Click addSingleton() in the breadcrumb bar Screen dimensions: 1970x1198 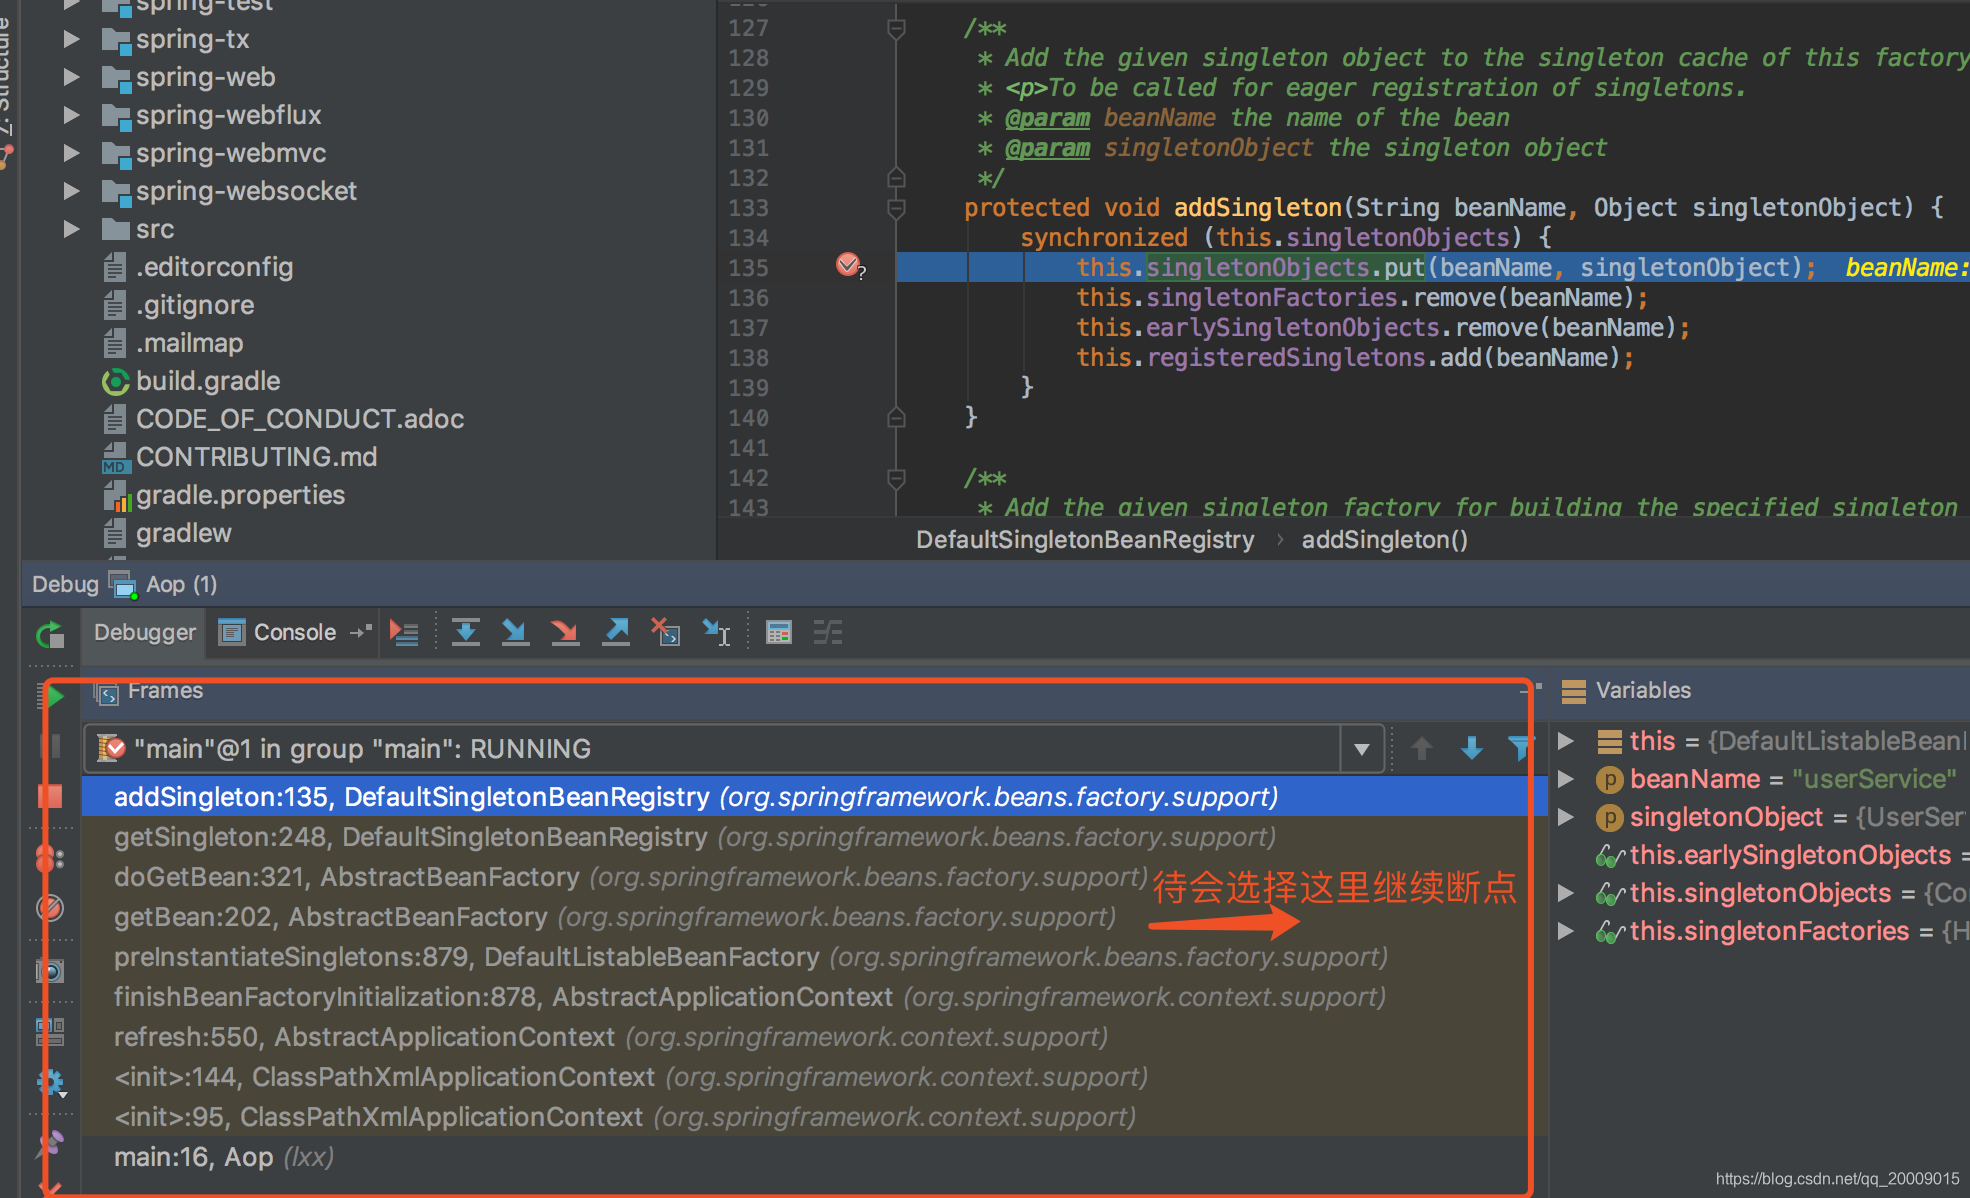1384,540
